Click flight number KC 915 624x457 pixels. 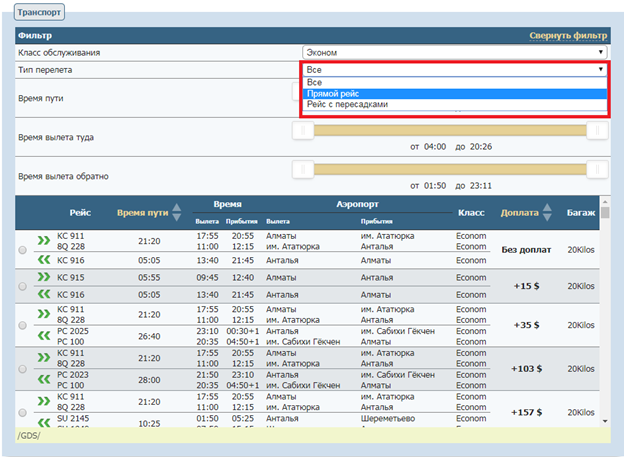coord(70,277)
